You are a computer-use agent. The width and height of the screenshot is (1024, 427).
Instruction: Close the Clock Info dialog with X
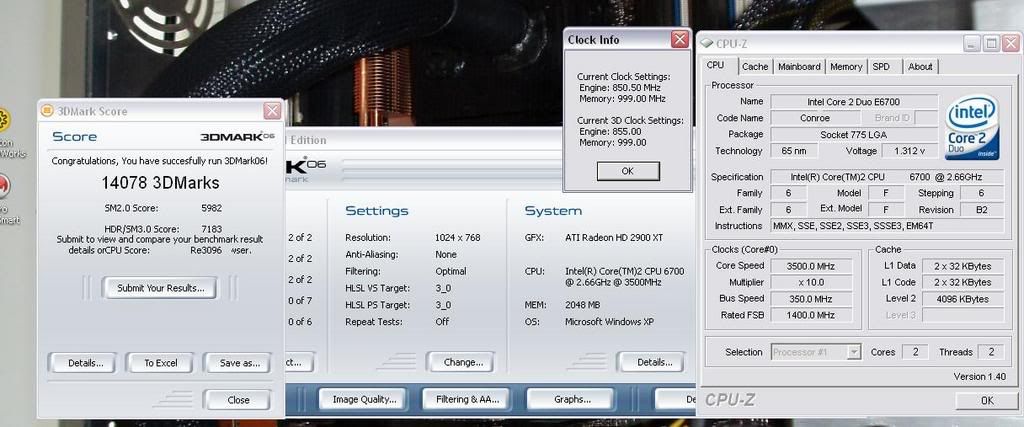[680, 40]
